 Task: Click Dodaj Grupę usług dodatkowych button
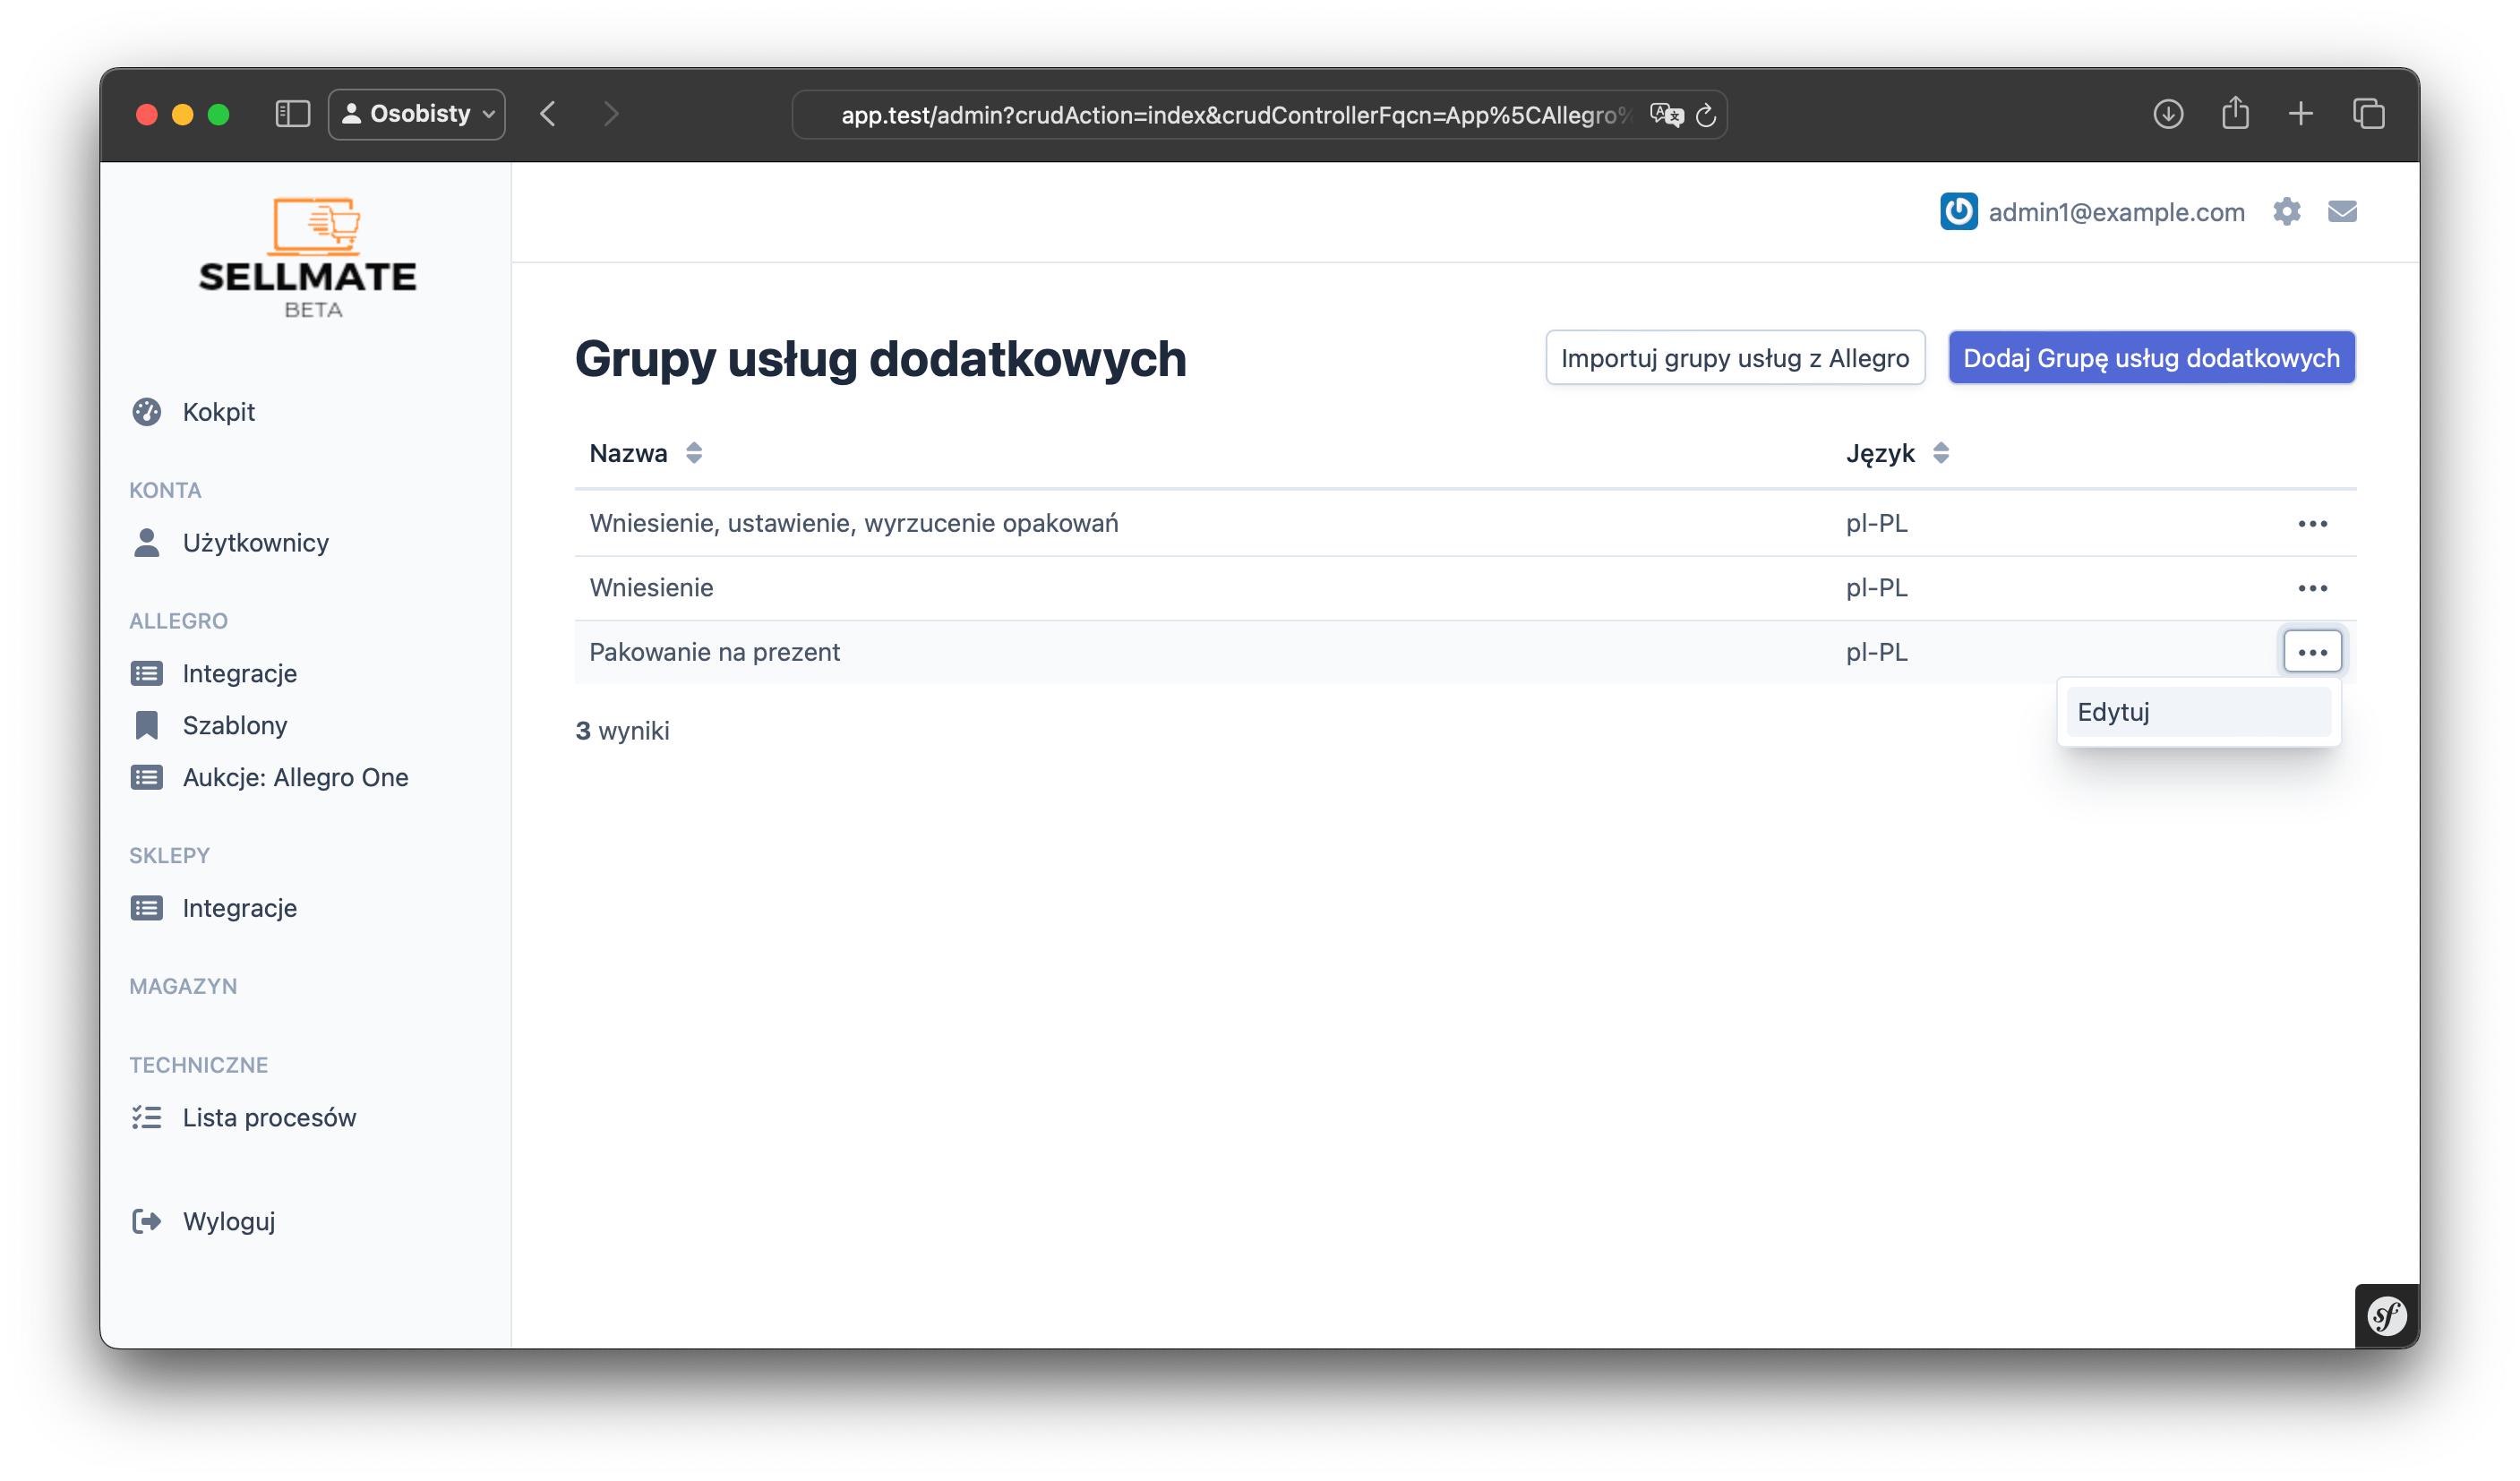click(2153, 358)
